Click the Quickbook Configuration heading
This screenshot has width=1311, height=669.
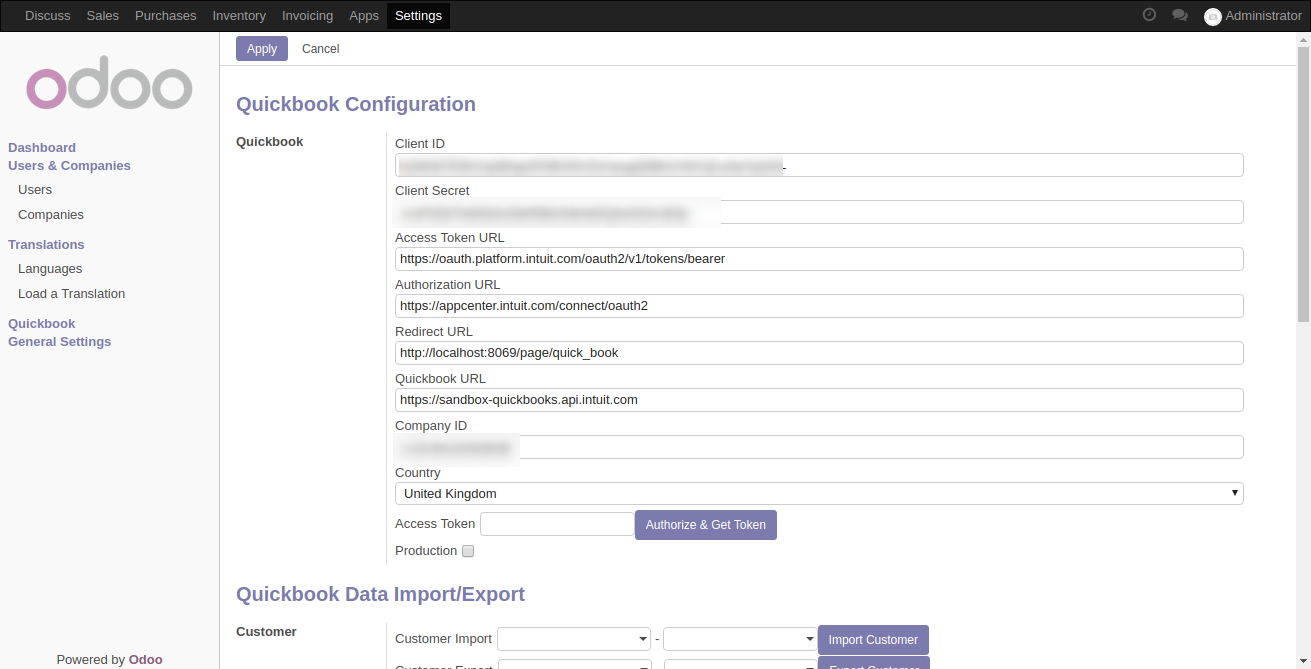pos(356,104)
